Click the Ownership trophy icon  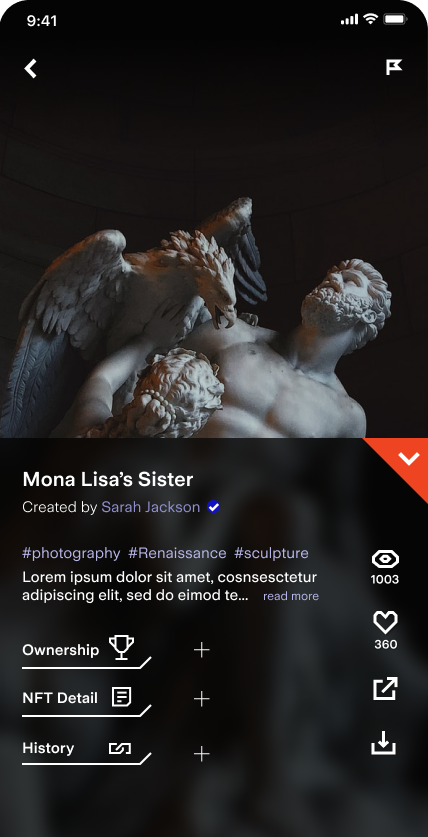122,648
